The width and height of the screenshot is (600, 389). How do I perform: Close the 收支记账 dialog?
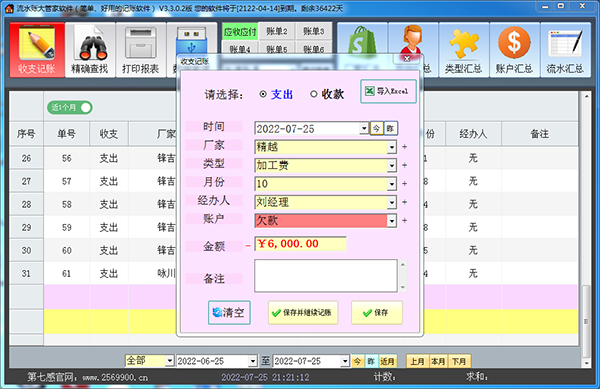pos(407,59)
